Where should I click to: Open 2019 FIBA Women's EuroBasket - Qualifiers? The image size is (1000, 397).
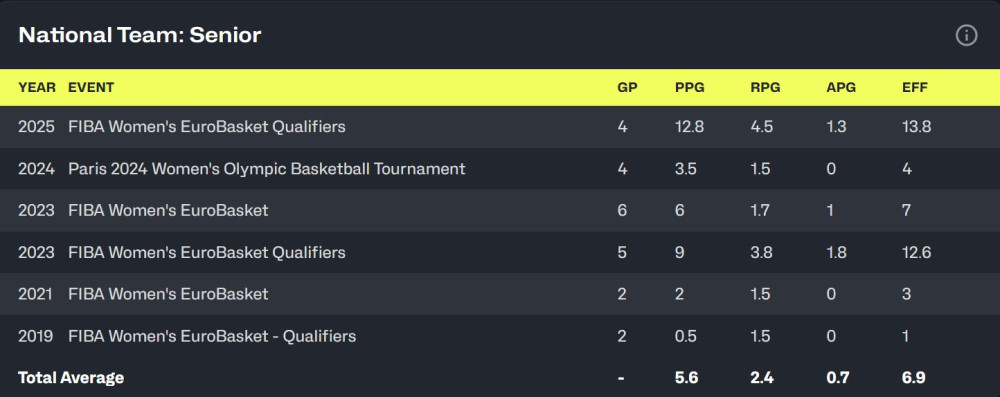[212, 336]
